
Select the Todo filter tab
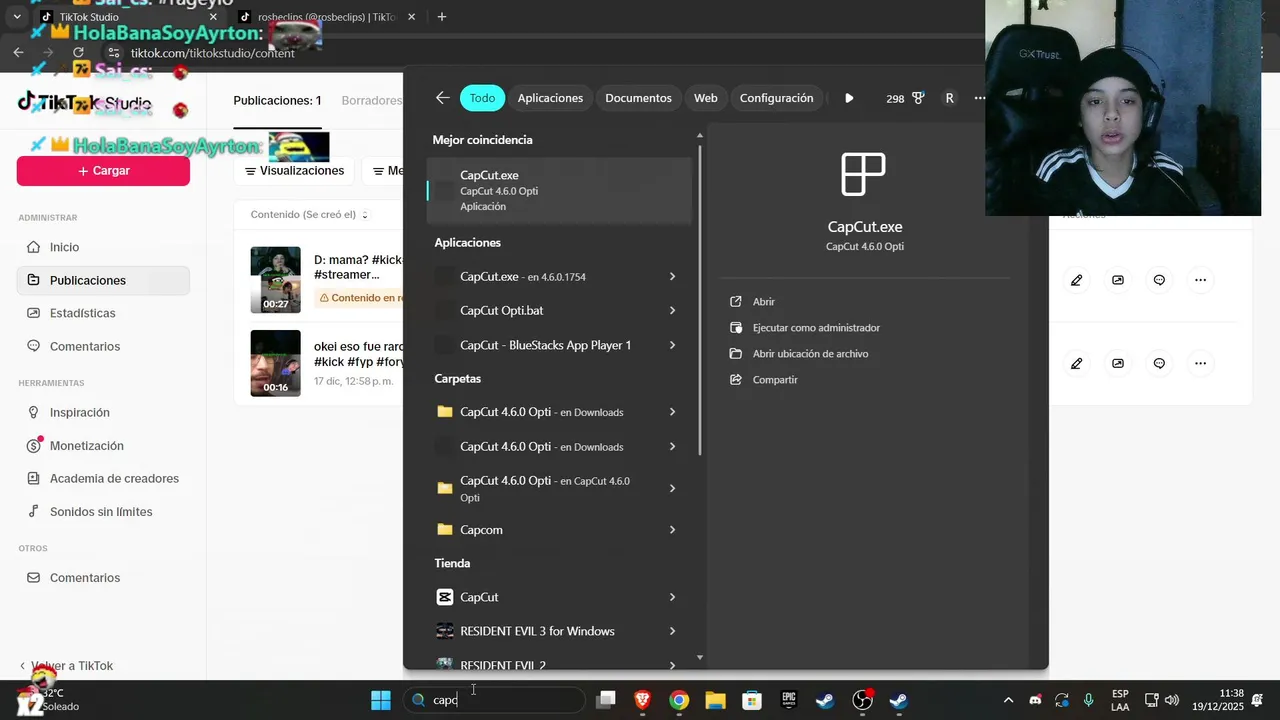482,98
